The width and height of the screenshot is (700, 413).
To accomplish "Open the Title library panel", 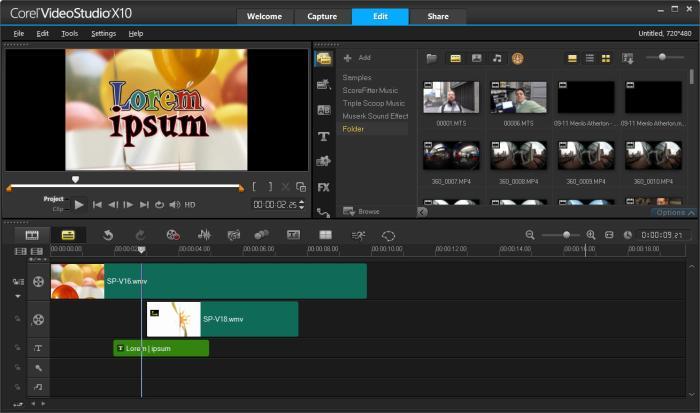I will 324,136.
